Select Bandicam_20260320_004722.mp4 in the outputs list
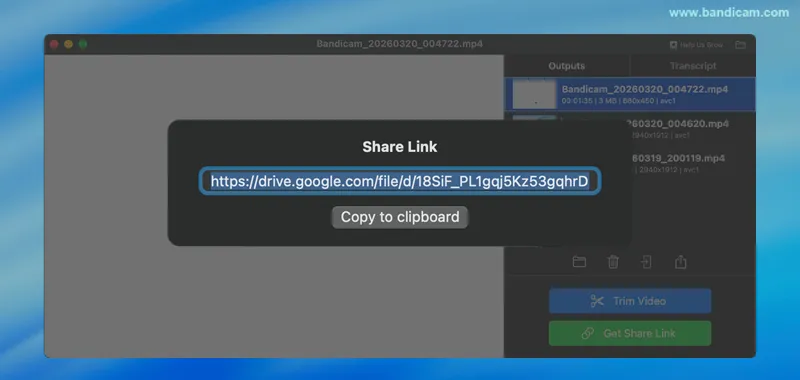The image size is (800, 380). pos(630,94)
